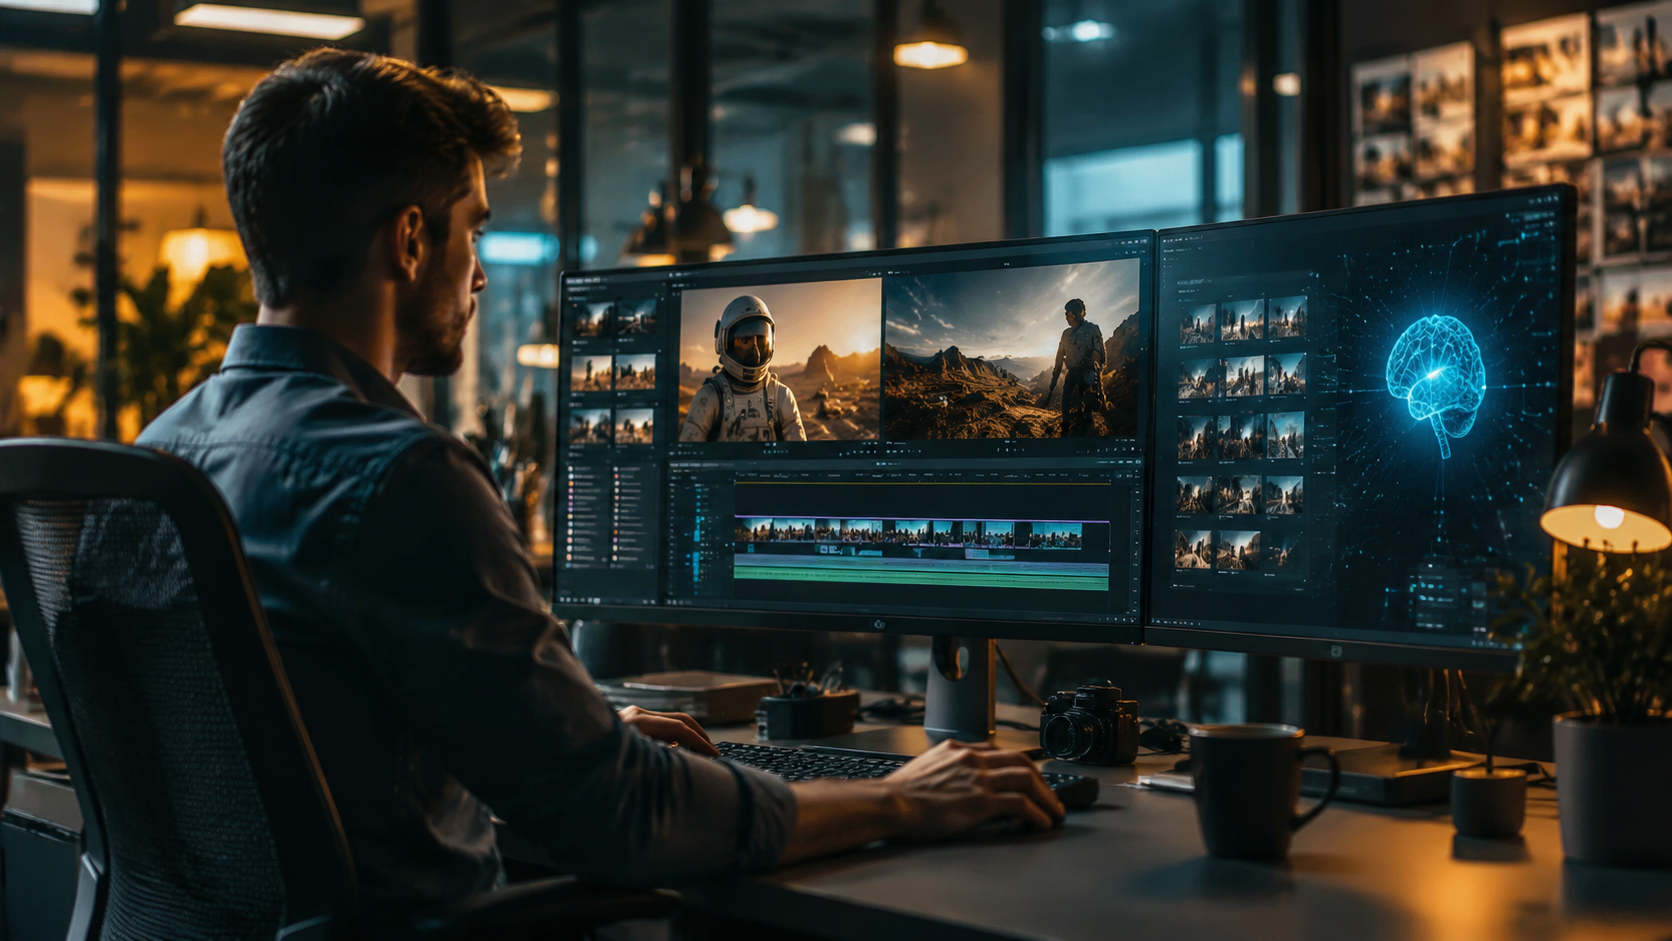Click the program preview showing man on mountains
The width and height of the screenshot is (1672, 941).
point(1012,352)
